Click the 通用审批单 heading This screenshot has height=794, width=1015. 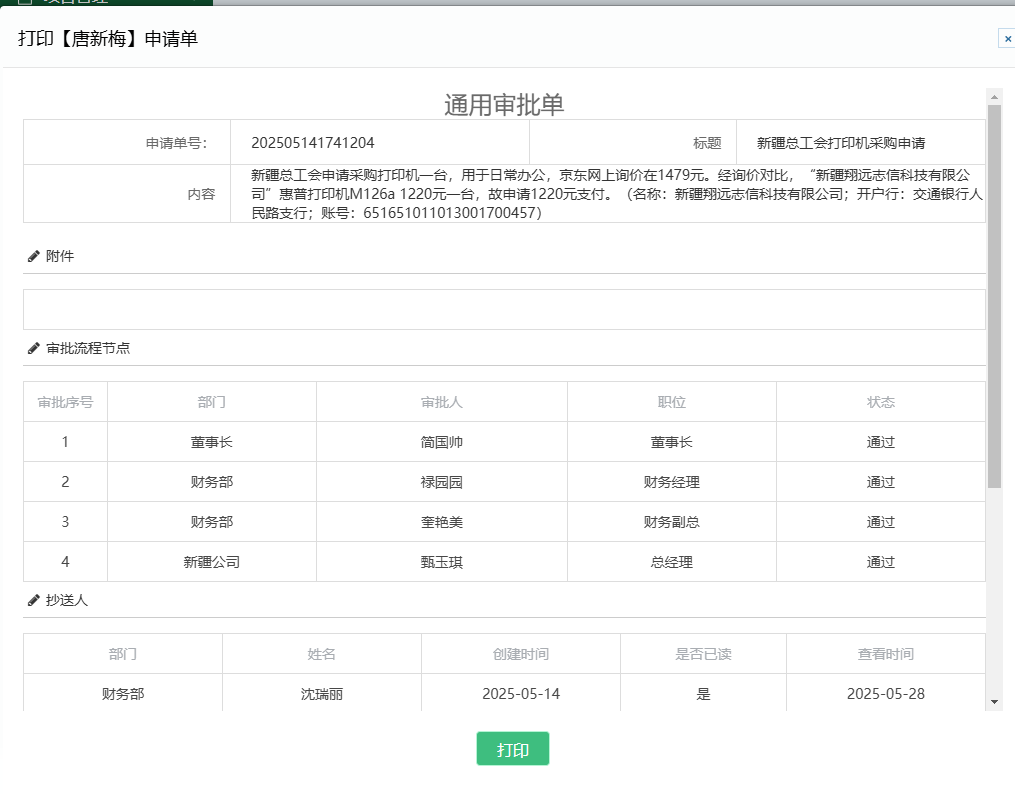pyautogui.click(x=504, y=105)
